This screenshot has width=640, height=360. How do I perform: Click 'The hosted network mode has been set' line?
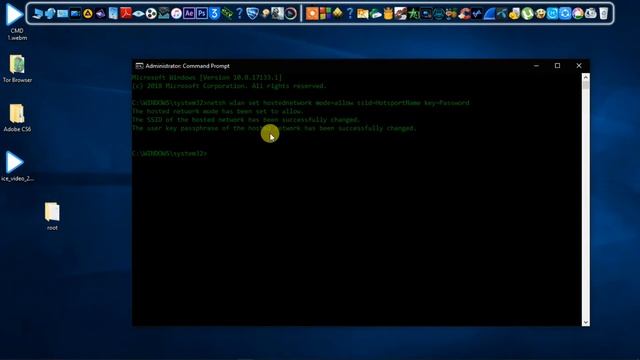coord(218,111)
